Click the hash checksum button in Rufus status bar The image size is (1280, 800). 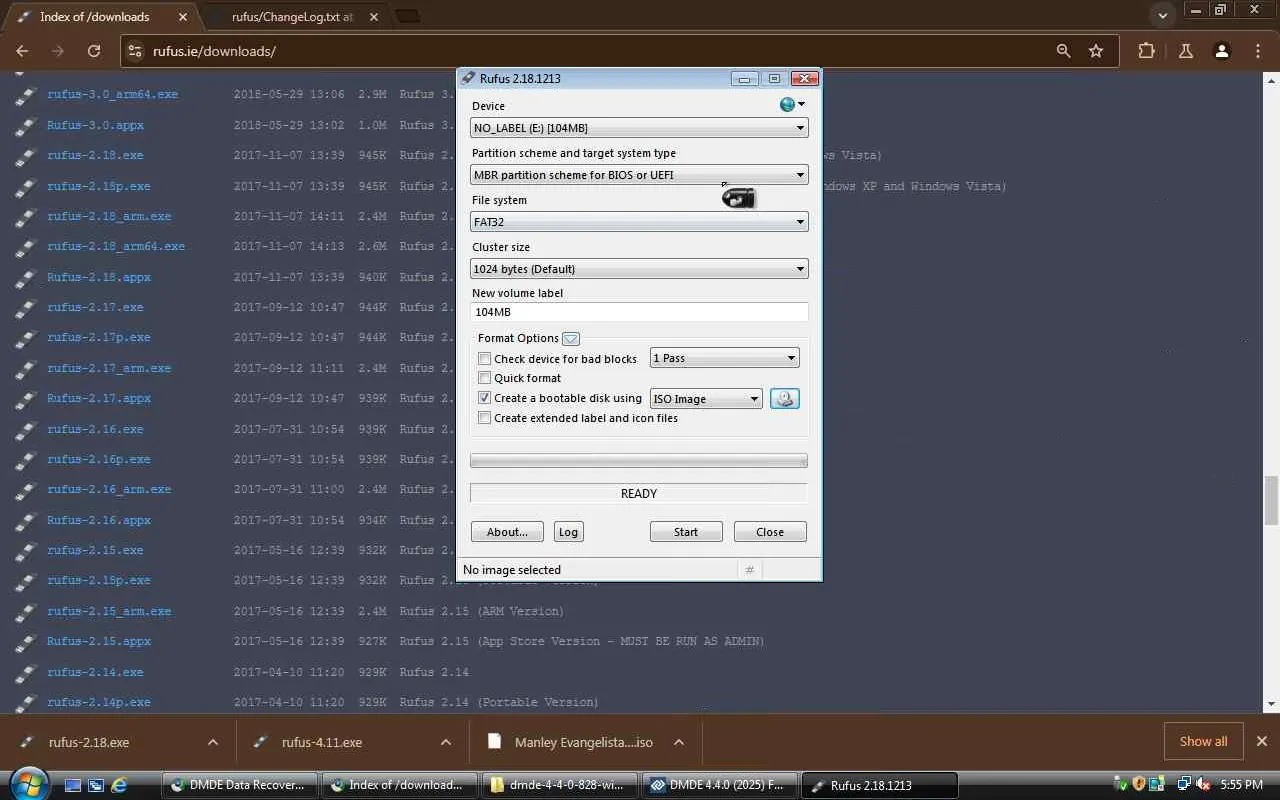coord(750,570)
